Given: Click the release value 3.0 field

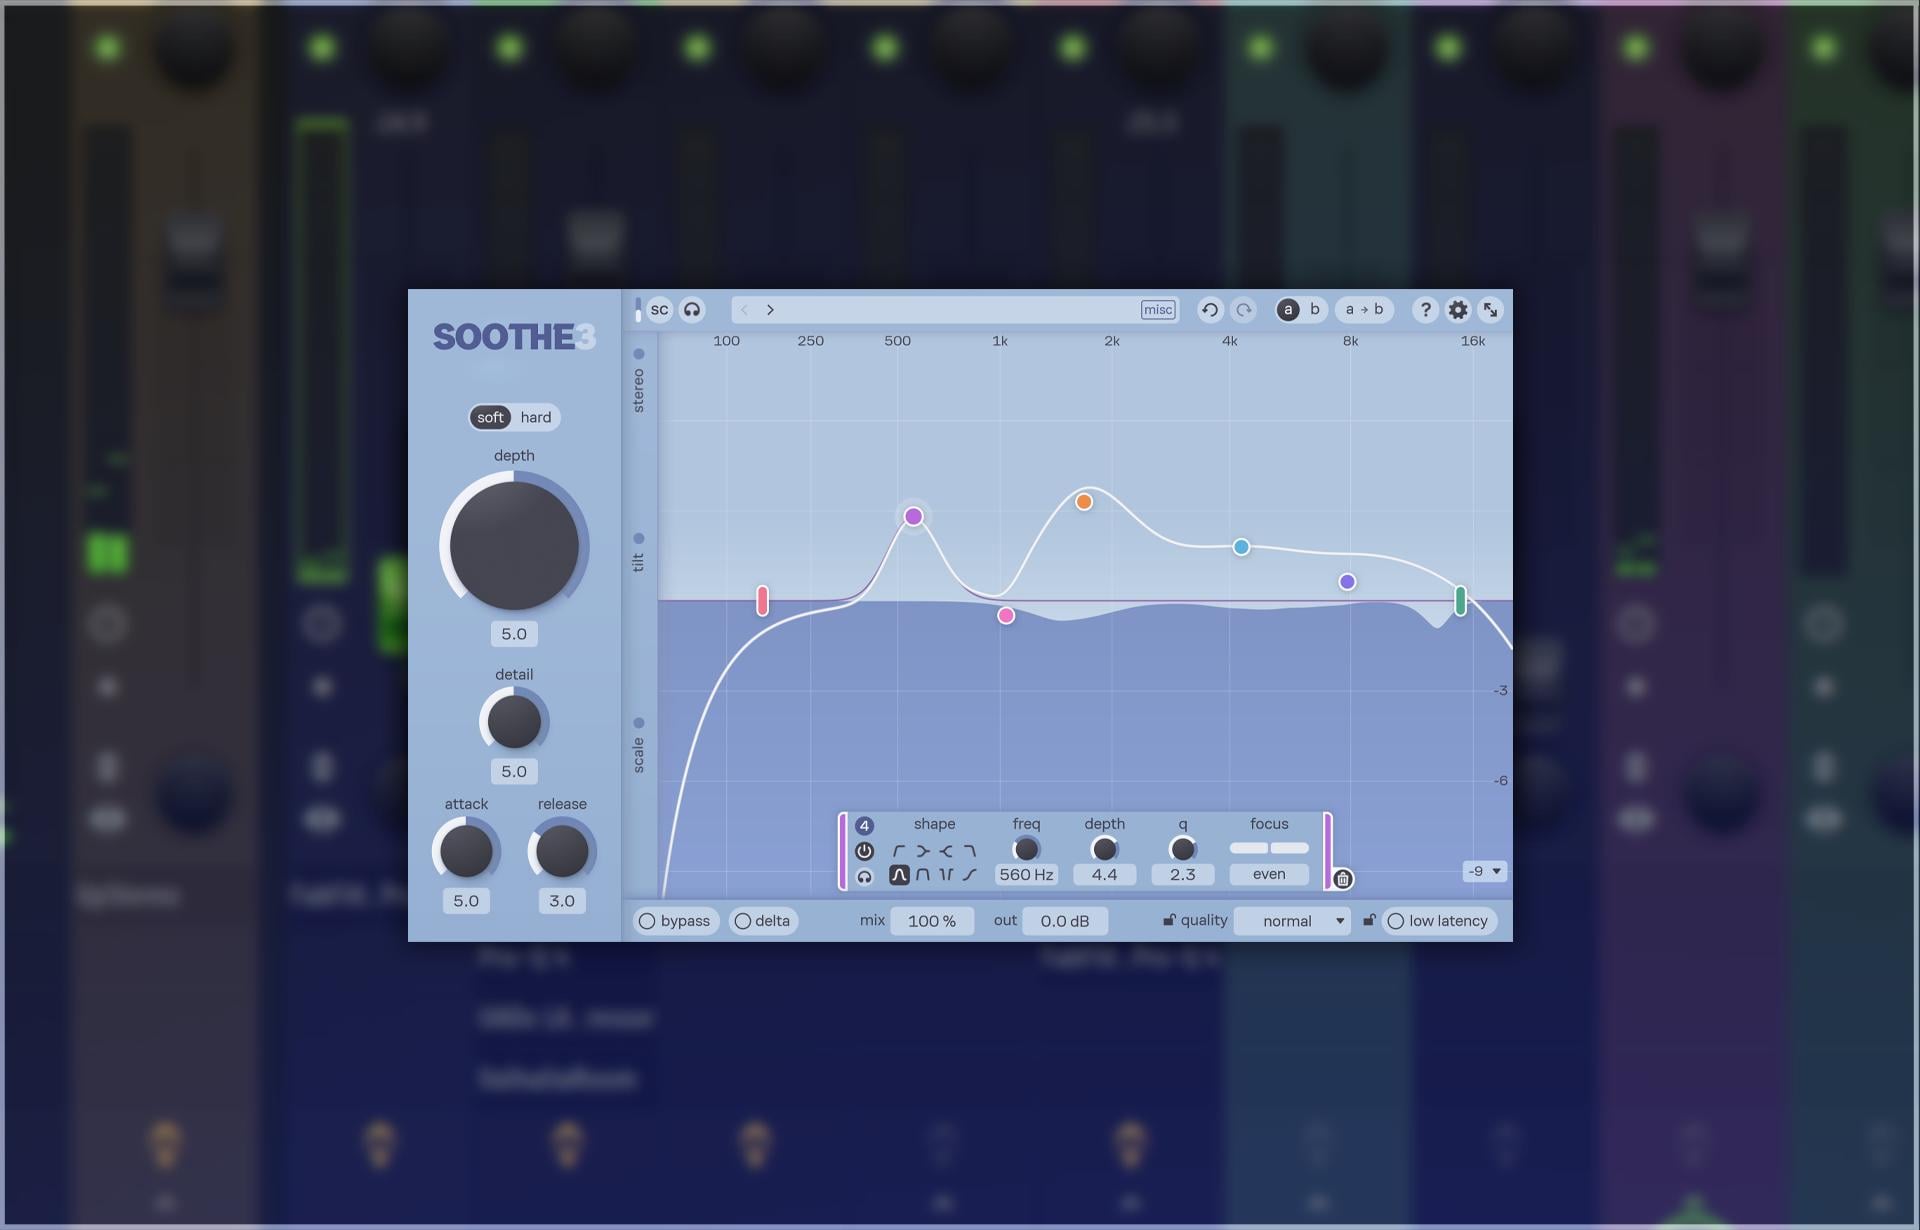Looking at the screenshot, I should tap(562, 901).
